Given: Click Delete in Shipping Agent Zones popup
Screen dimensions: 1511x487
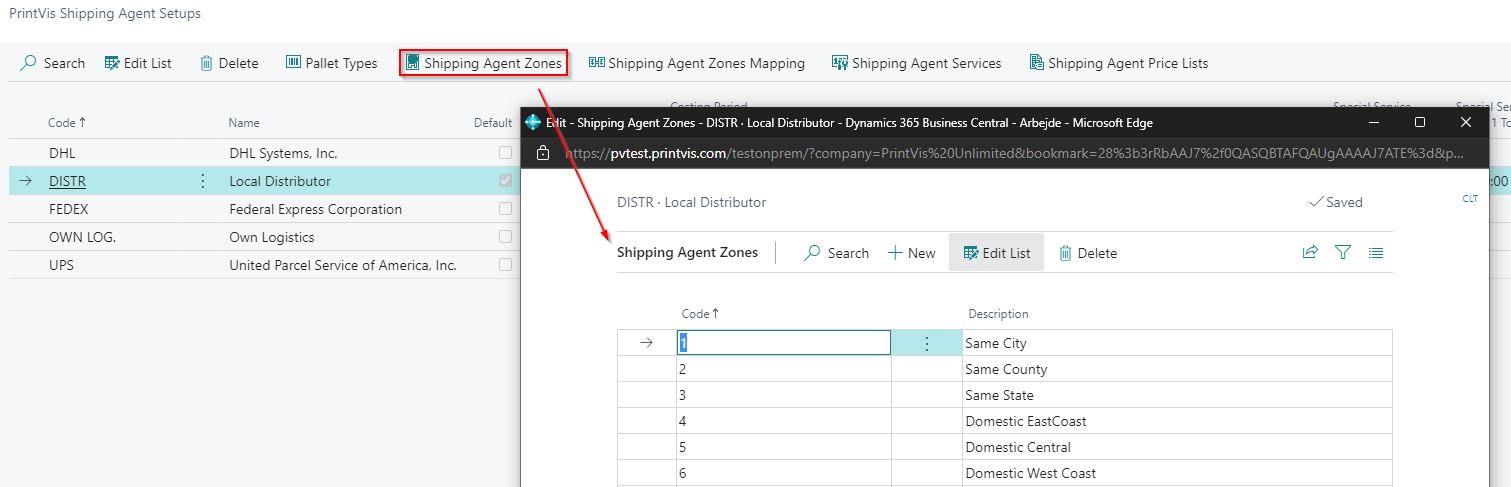Looking at the screenshot, I should tap(1088, 253).
